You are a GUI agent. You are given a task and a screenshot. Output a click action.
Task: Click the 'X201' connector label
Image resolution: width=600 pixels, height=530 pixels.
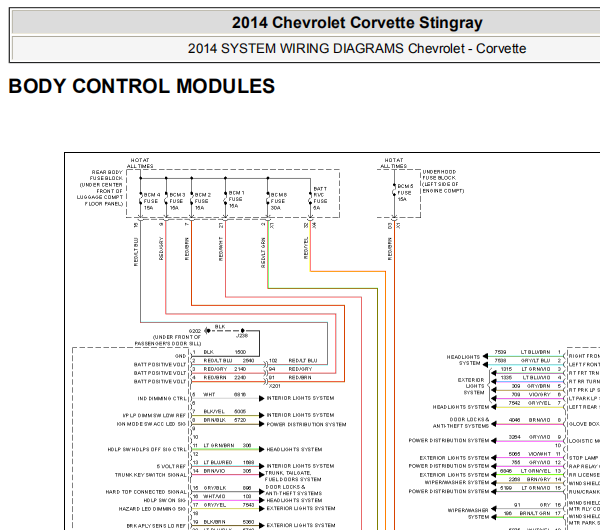[x=275, y=386]
